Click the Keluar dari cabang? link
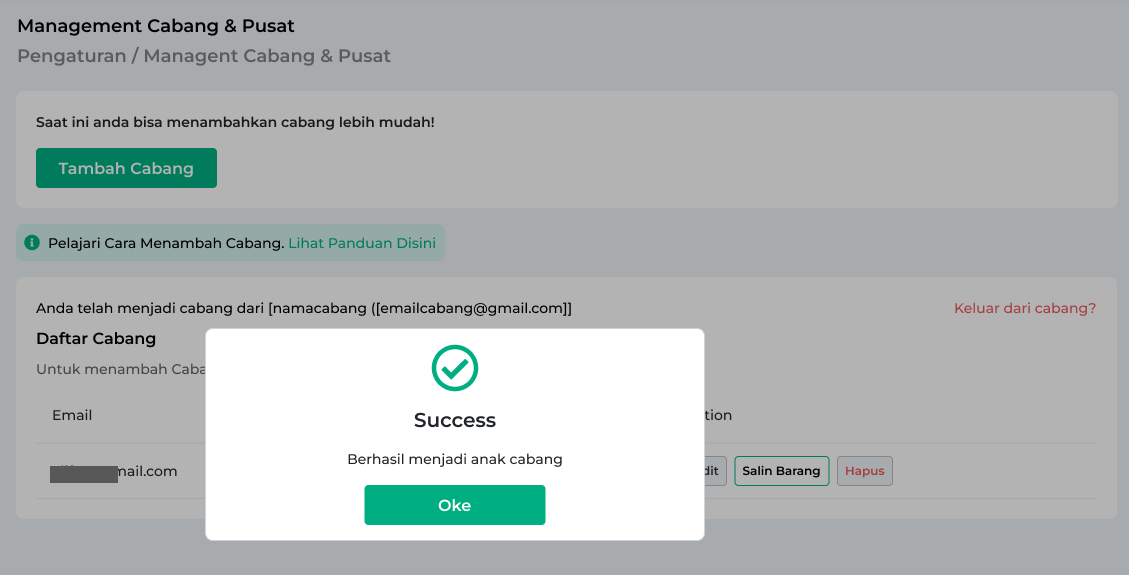 click(1025, 308)
